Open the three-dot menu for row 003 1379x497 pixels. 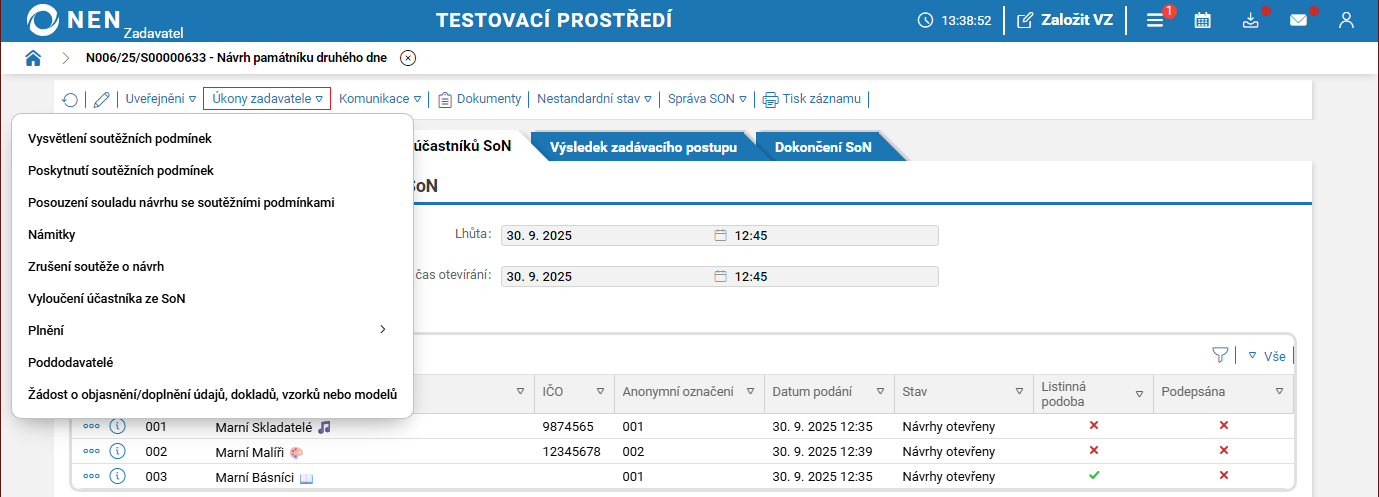[x=92, y=477]
